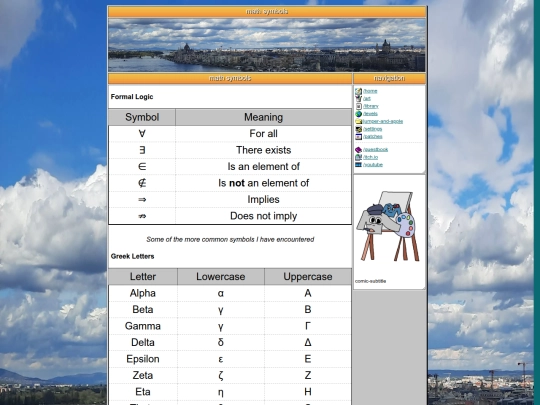The width and height of the screenshot is (540, 405).
Task: Click the lowercase ζ cell
Action: 221,375
